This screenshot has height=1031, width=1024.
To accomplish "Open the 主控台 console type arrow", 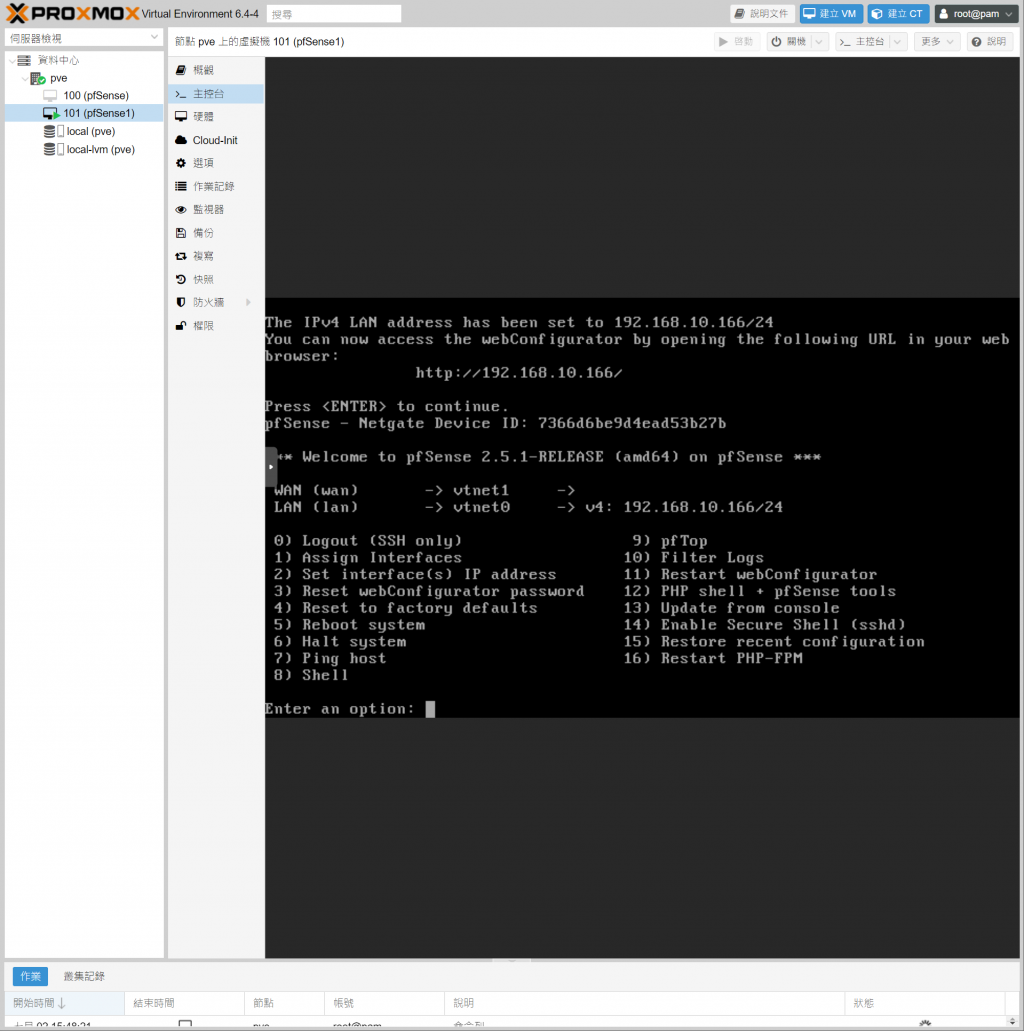I will point(898,41).
